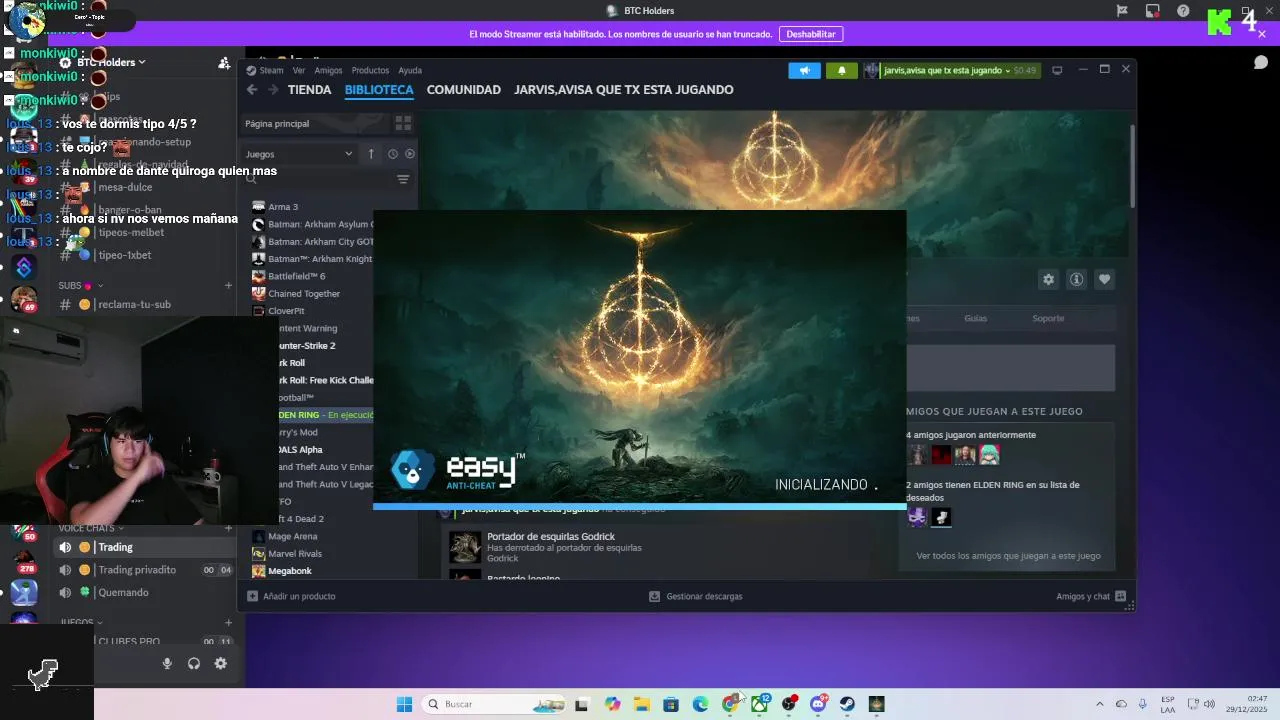This screenshot has height=720, width=1280.
Task: Open Gestionar descargas
Action: click(x=696, y=596)
